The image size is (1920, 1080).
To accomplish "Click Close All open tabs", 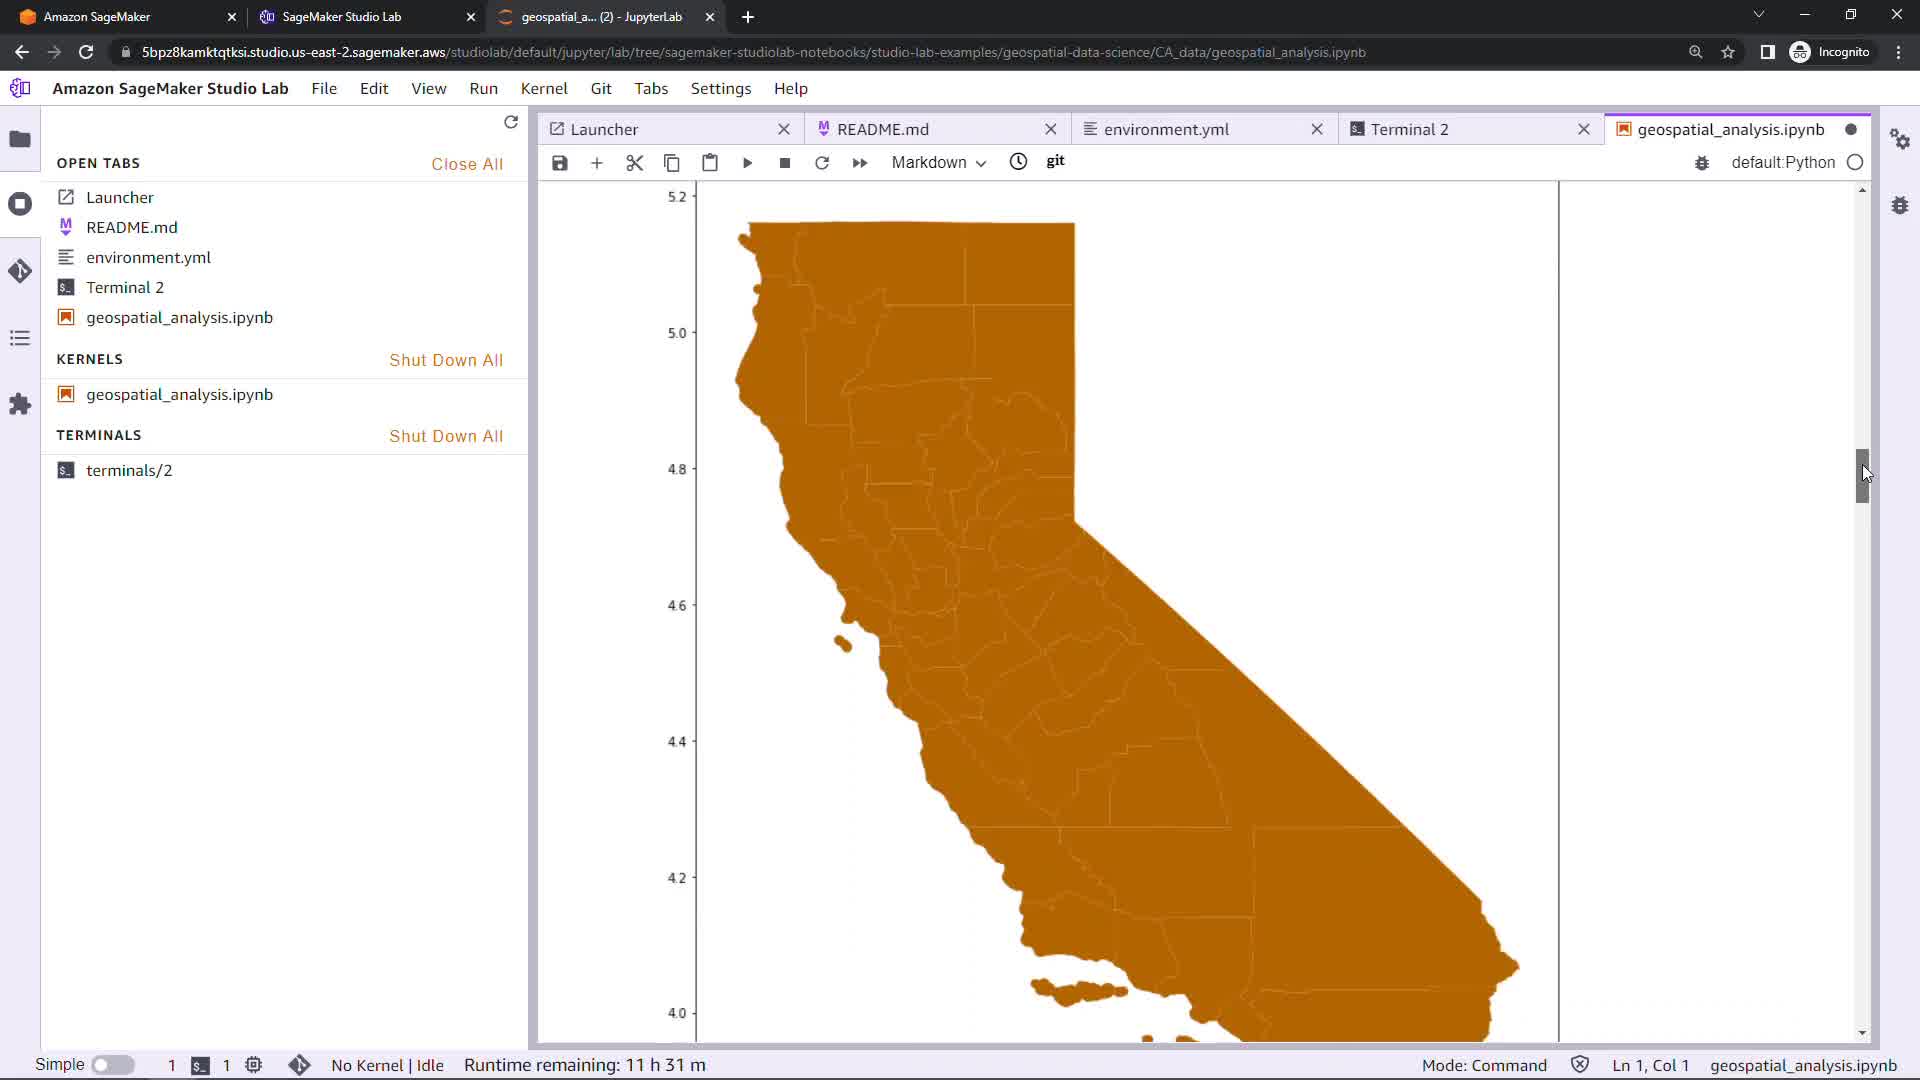I will click(467, 164).
